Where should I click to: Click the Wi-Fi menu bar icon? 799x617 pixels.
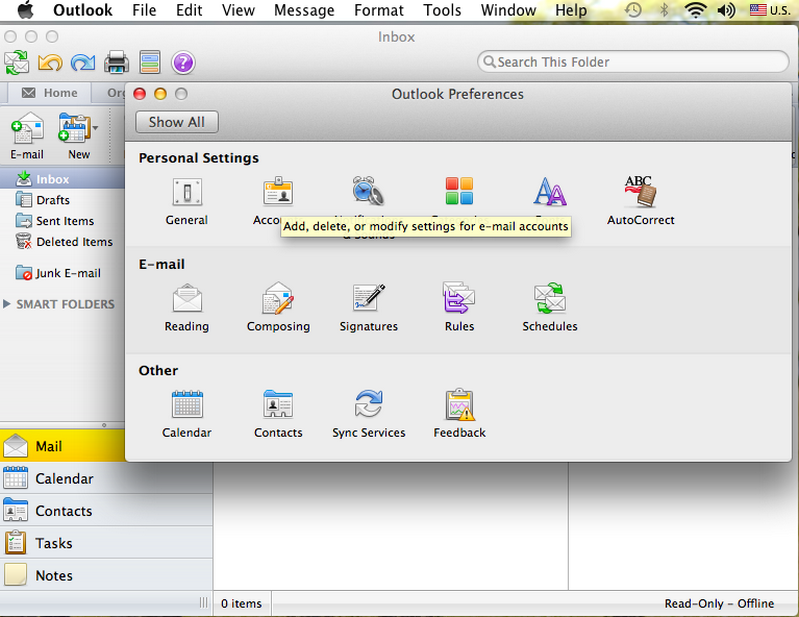tap(696, 10)
